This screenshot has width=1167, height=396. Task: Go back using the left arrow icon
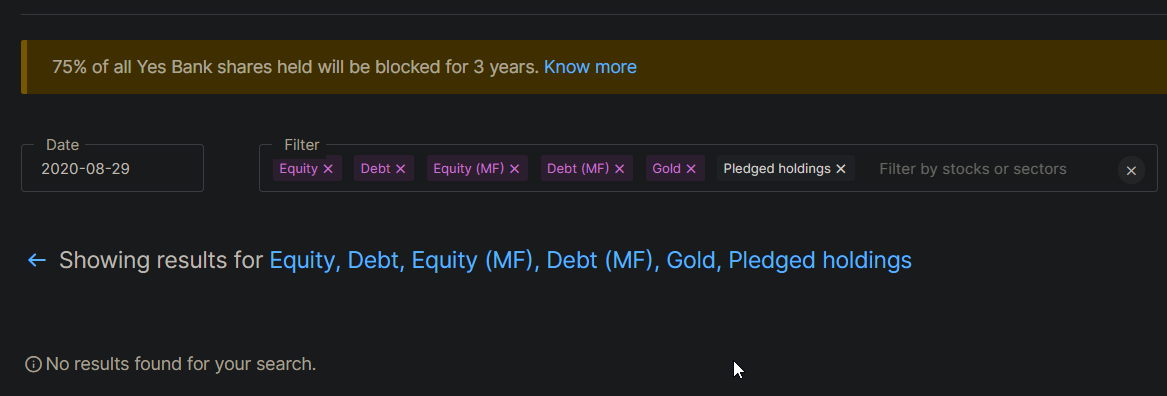point(36,260)
